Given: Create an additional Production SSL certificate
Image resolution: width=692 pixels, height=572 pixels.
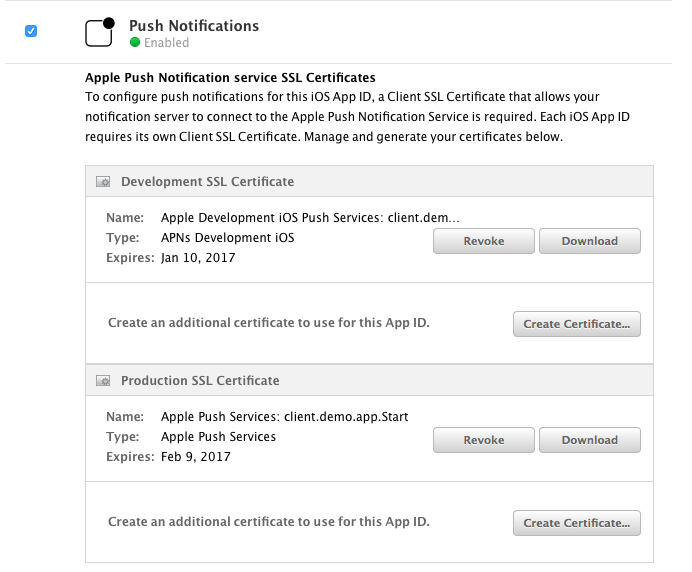Looking at the screenshot, I should 576,523.
